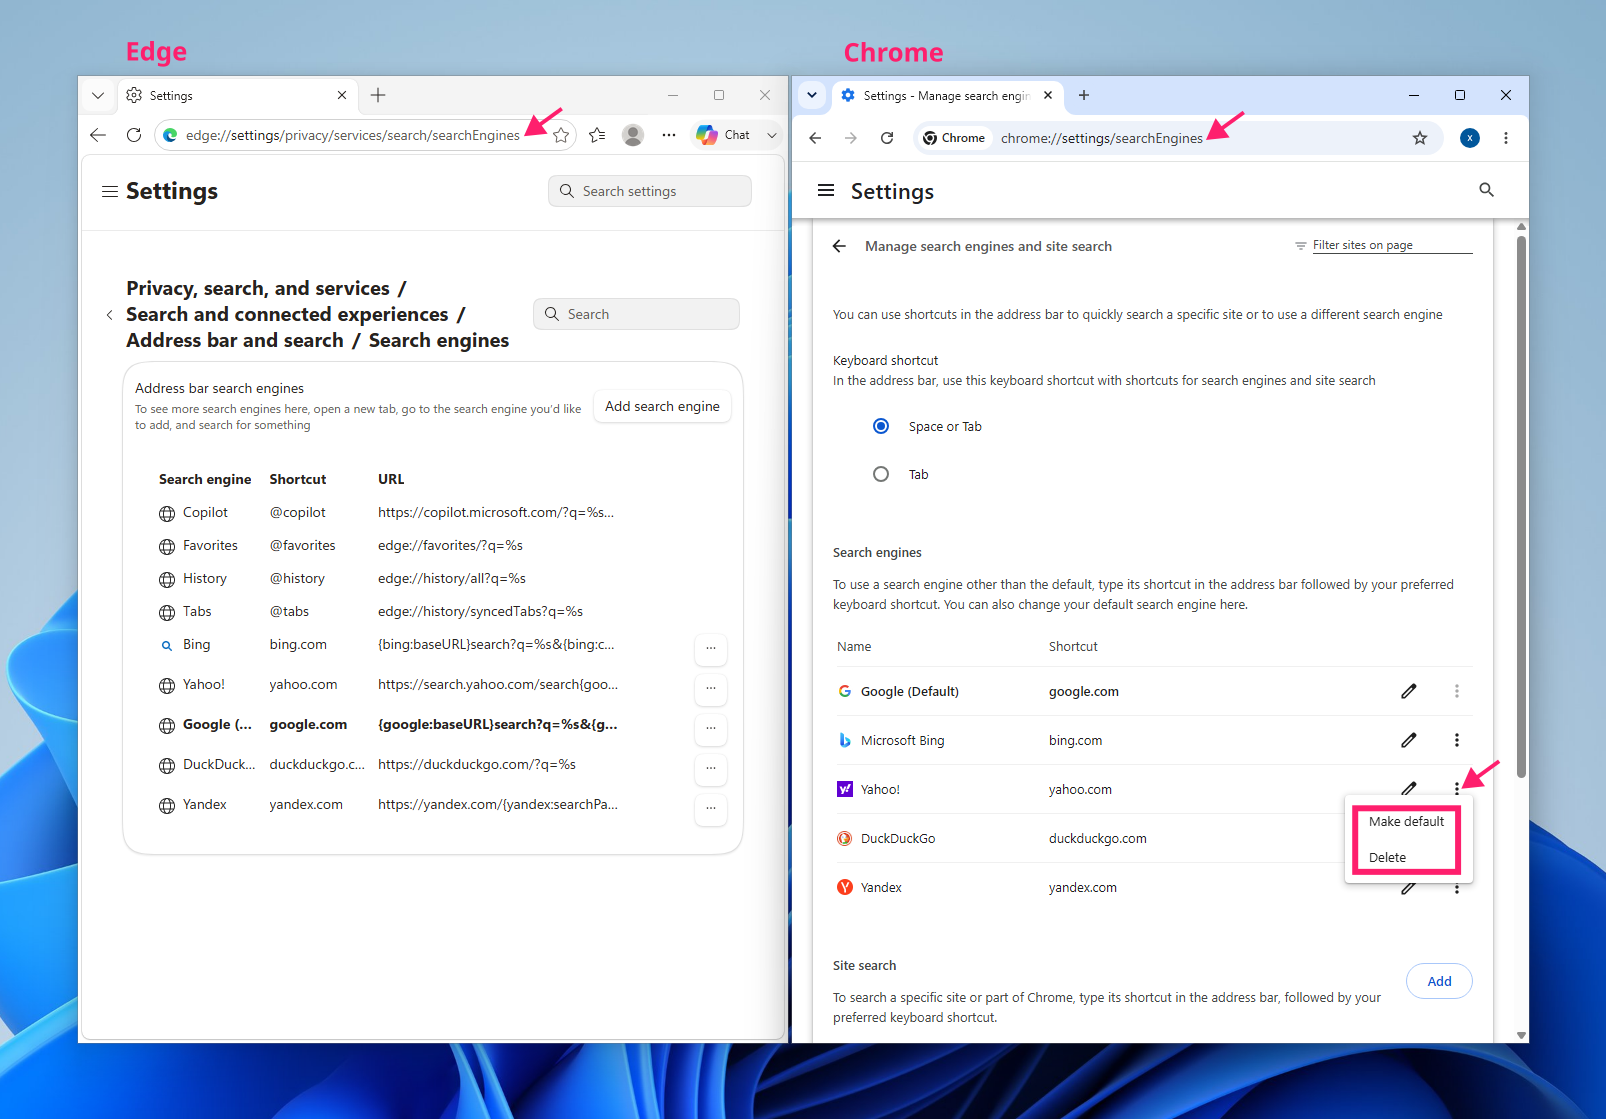Open more options for Google in Edge
Image resolution: width=1606 pixels, height=1119 pixels.
coord(711,728)
